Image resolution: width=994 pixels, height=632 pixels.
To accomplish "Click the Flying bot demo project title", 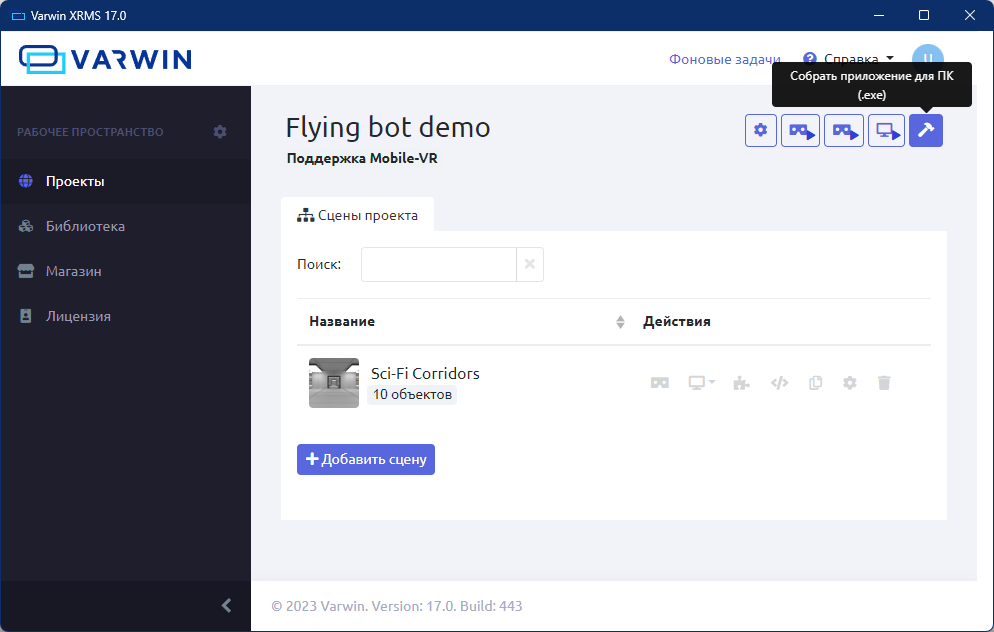I will [x=388, y=127].
